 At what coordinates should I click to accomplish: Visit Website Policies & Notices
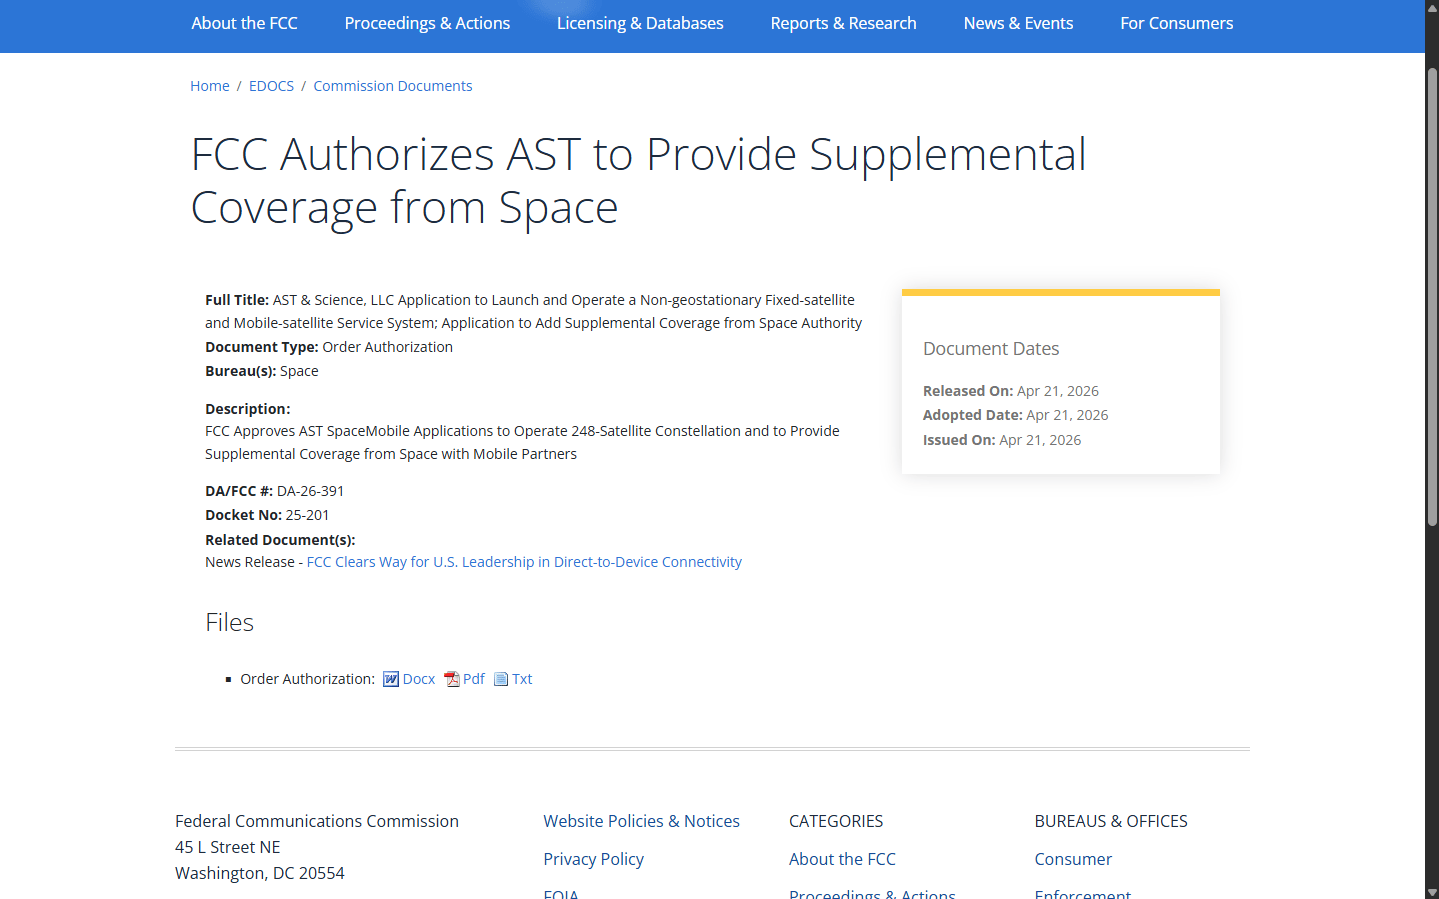pyautogui.click(x=641, y=821)
